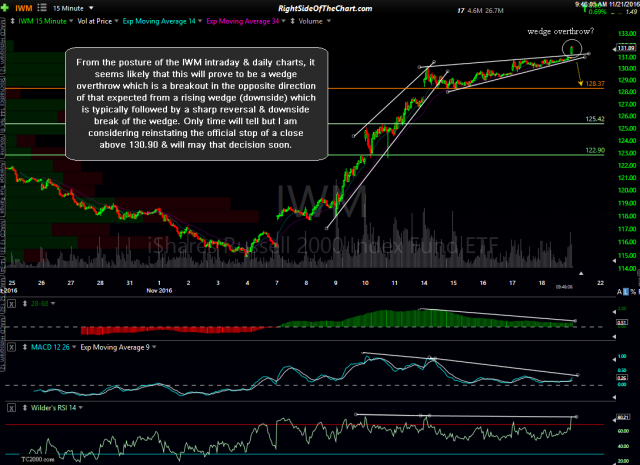Click the 26.7M volume value in header
Image resolution: width=640 pixels, height=465 pixels.
[x=494, y=11]
